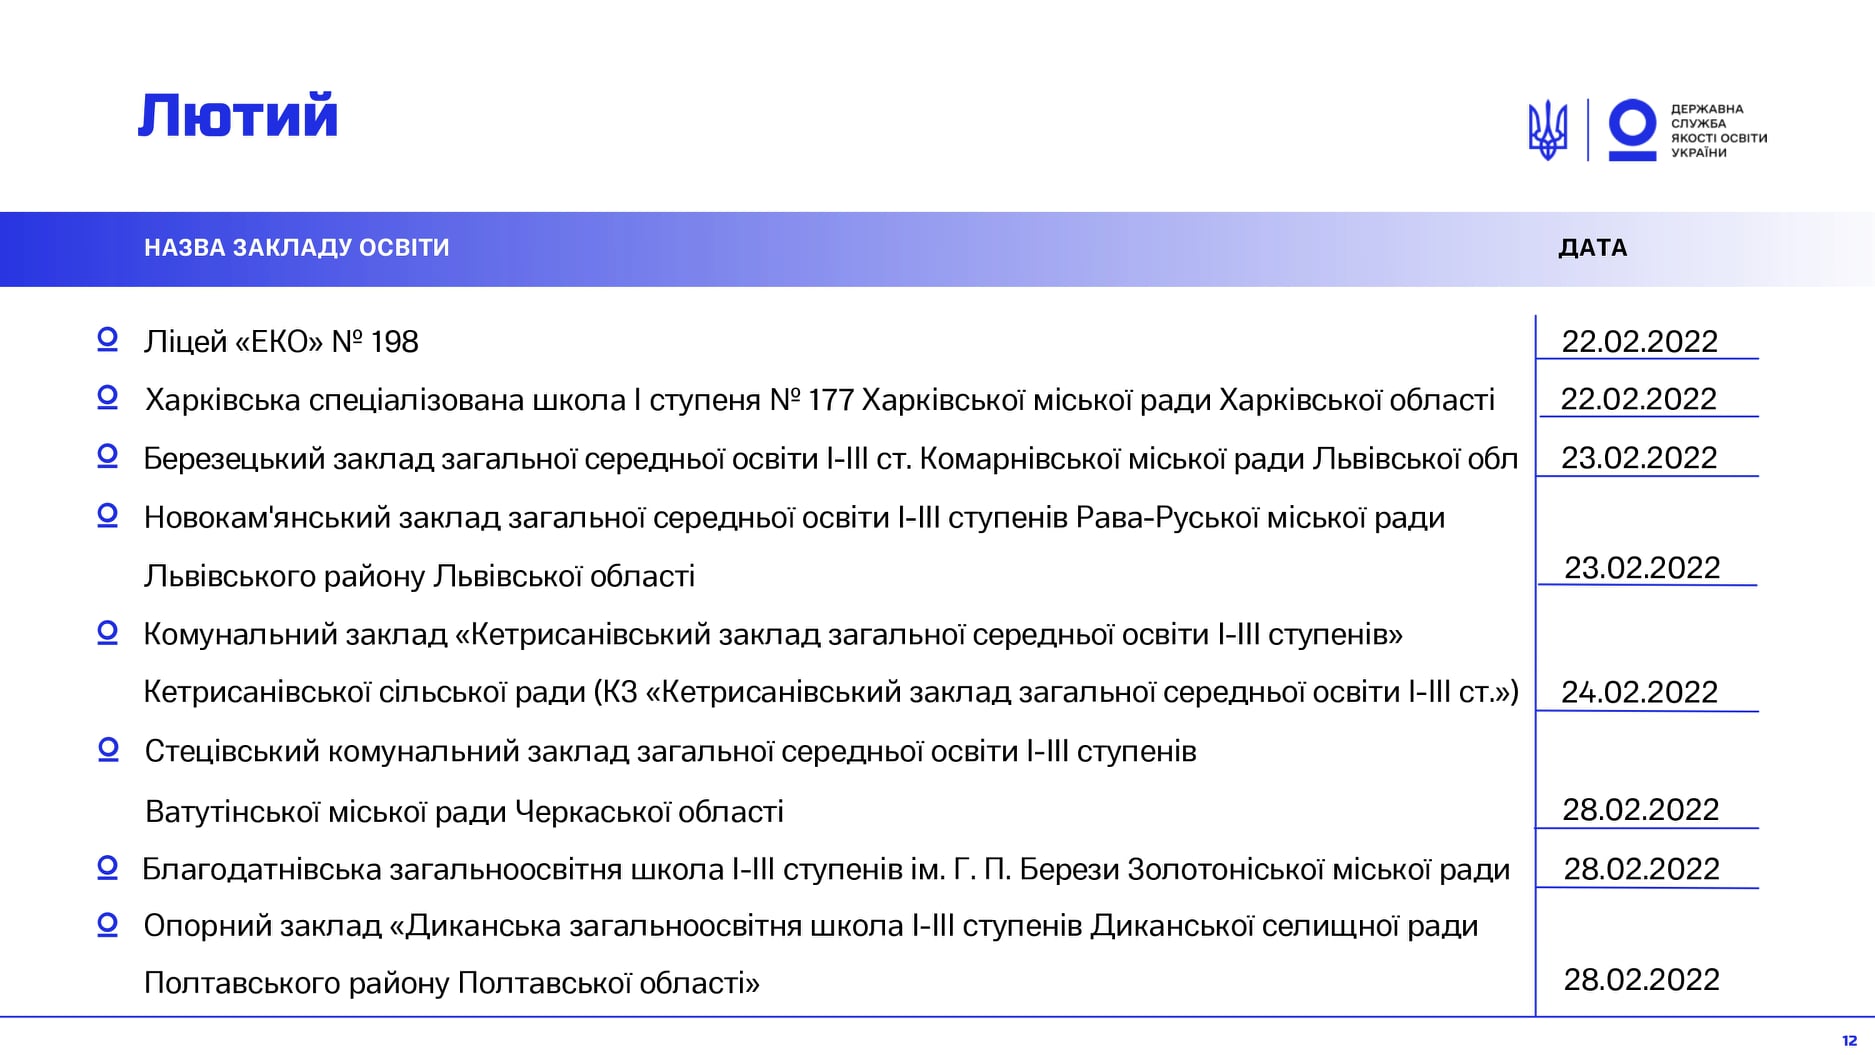Click the 24.02.2022 date entry
This screenshot has width=1875, height=1055.
[1639, 691]
